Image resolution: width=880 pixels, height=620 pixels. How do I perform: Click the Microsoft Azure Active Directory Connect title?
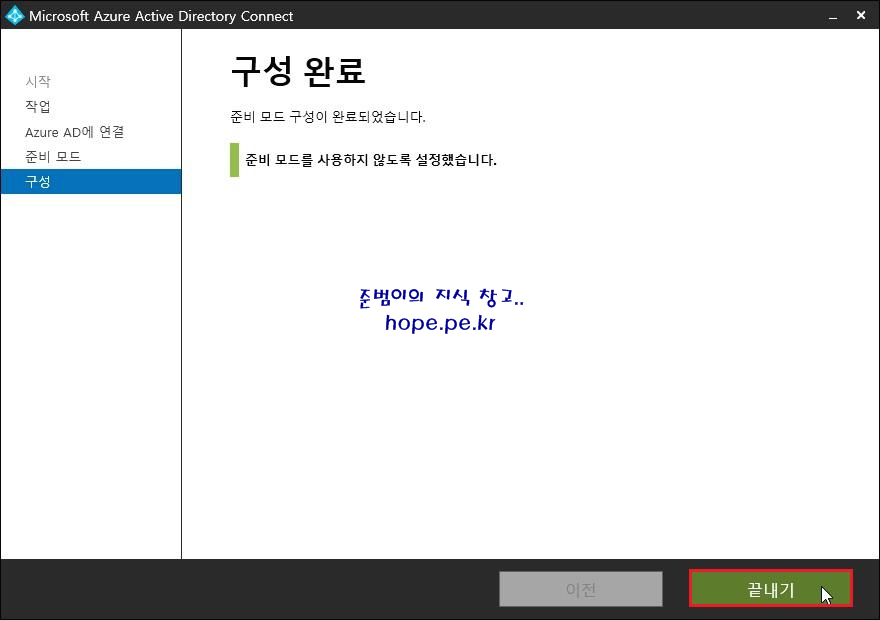[x=161, y=16]
